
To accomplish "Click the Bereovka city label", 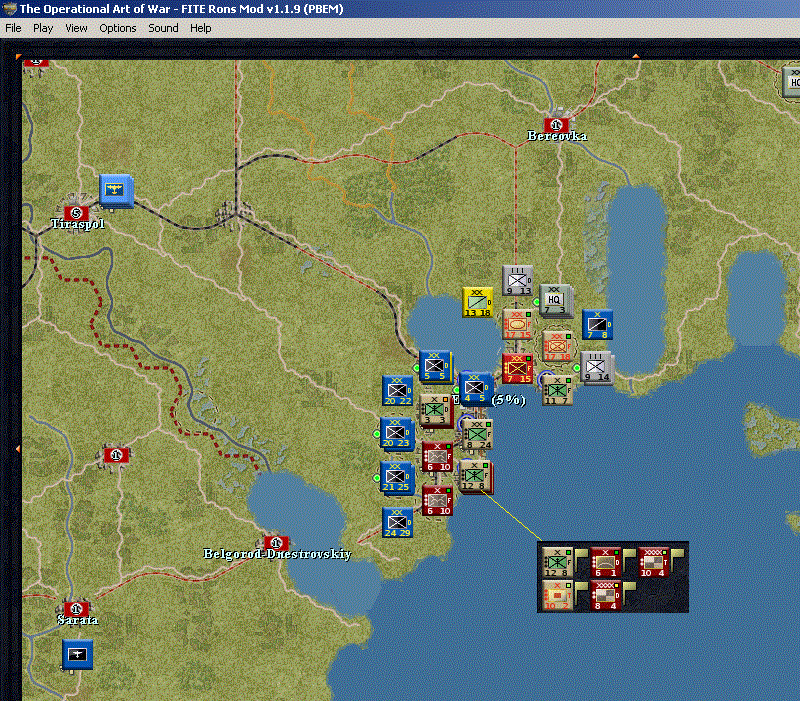I will (x=557, y=136).
